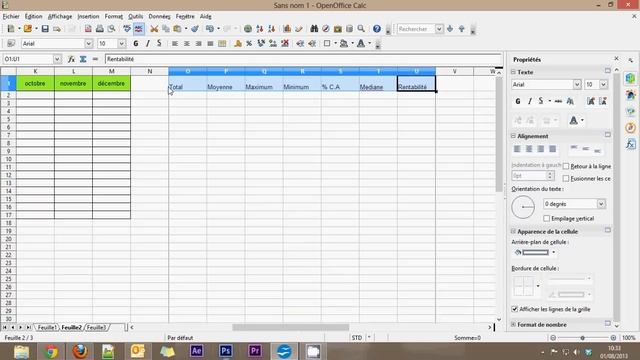Toggle Underline S button in toolbar
The image size is (640, 360).
click(x=159, y=44)
